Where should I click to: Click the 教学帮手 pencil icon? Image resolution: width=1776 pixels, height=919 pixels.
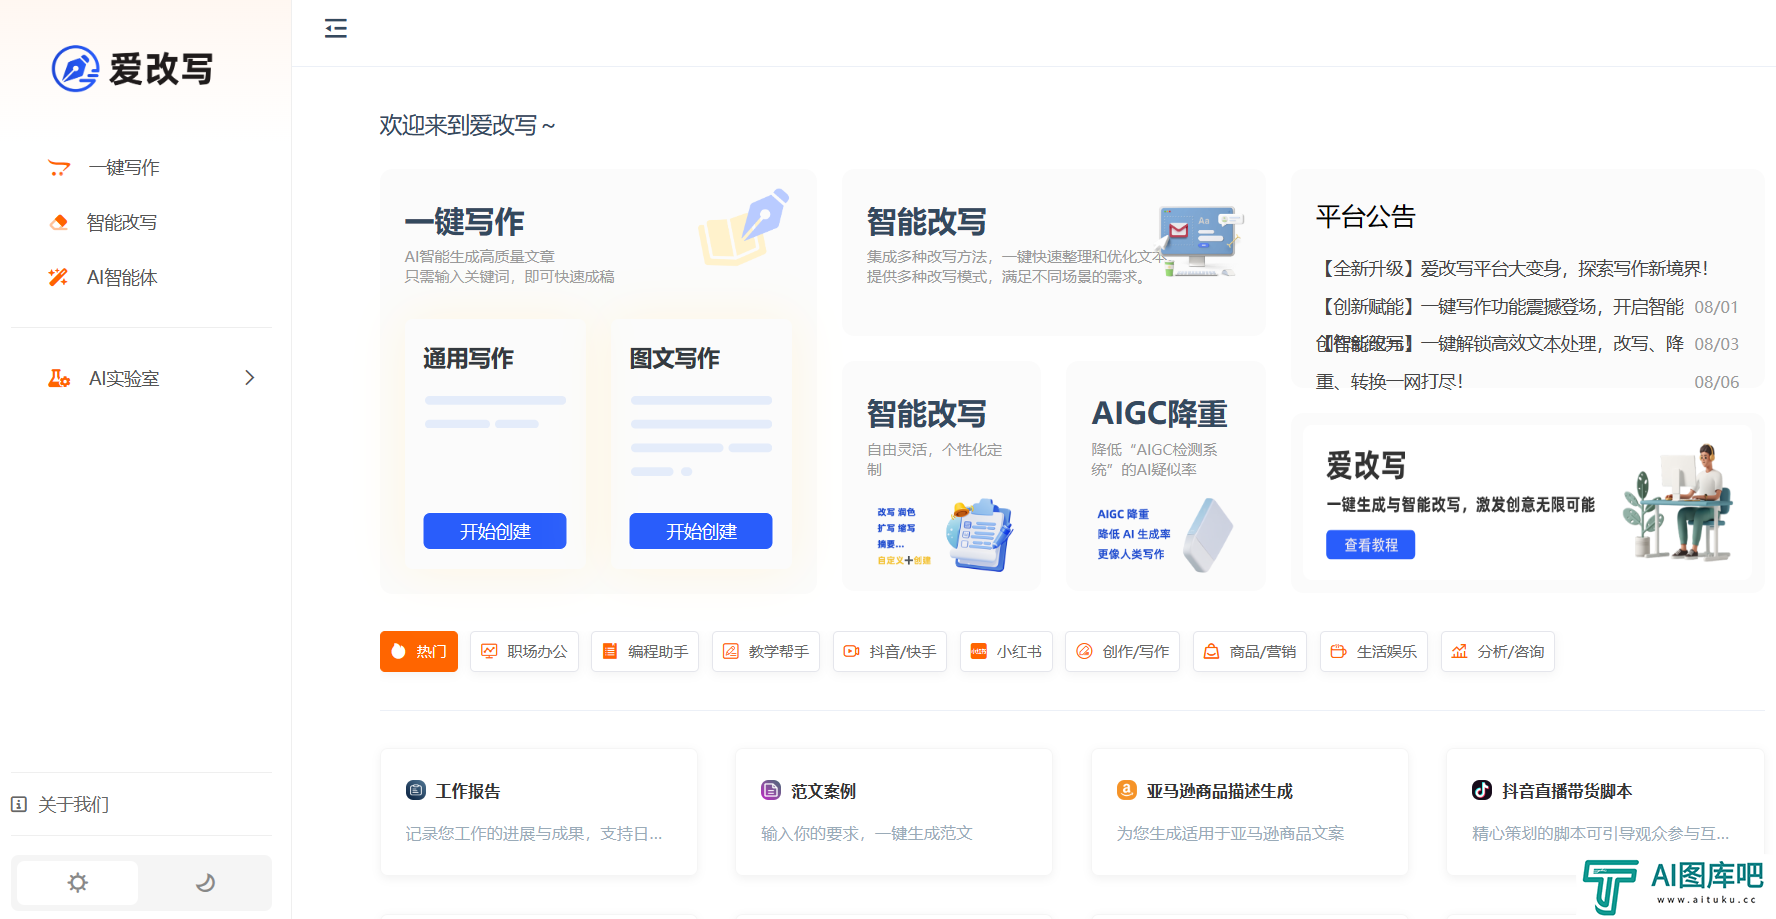click(731, 651)
